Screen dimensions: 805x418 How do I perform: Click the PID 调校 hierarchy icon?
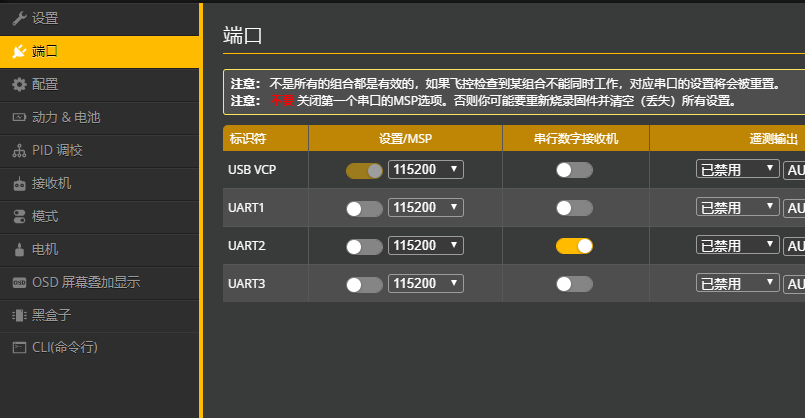pyautogui.click(x=19, y=150)
